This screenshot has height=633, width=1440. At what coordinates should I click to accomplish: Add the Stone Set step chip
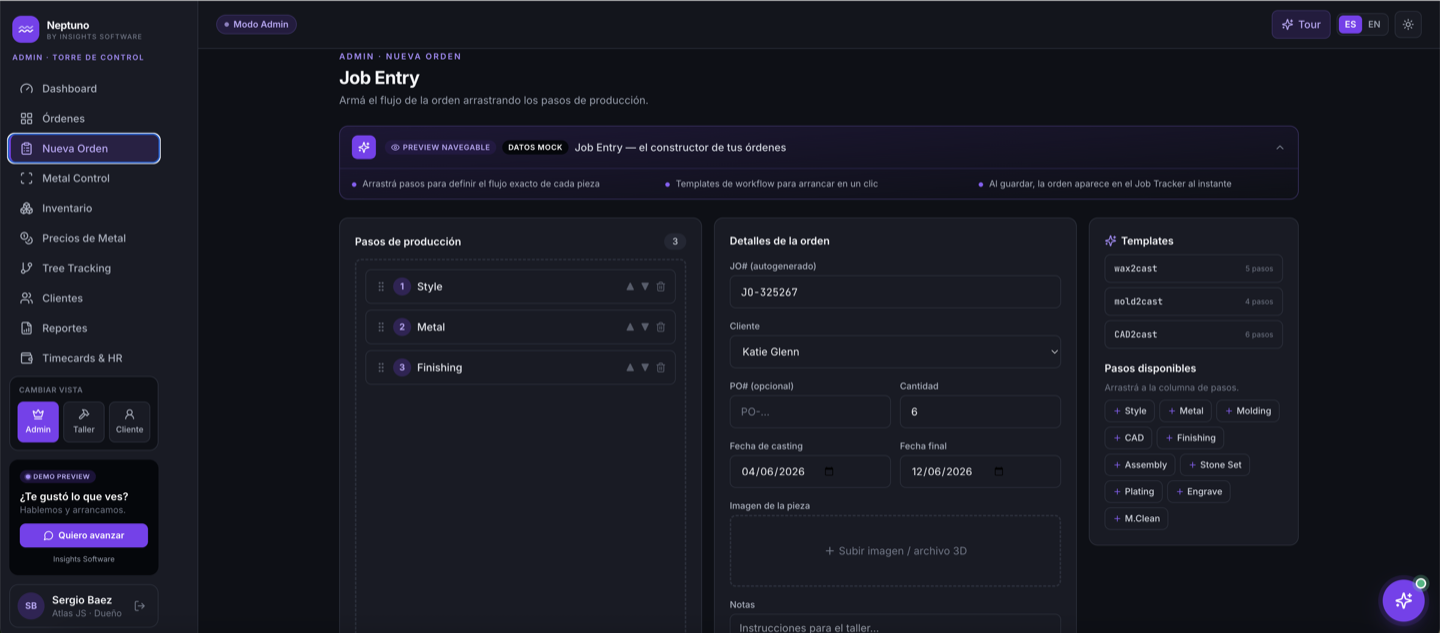(1215, 465)
